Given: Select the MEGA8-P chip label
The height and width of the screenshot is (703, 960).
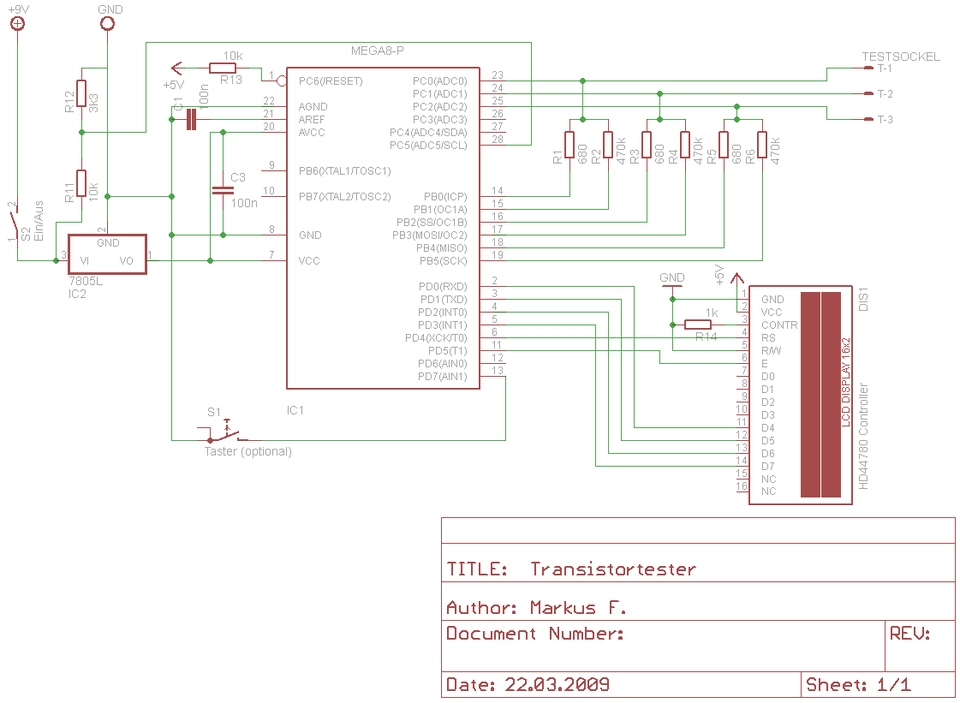Looking at the screenshot, I should 377,51.
